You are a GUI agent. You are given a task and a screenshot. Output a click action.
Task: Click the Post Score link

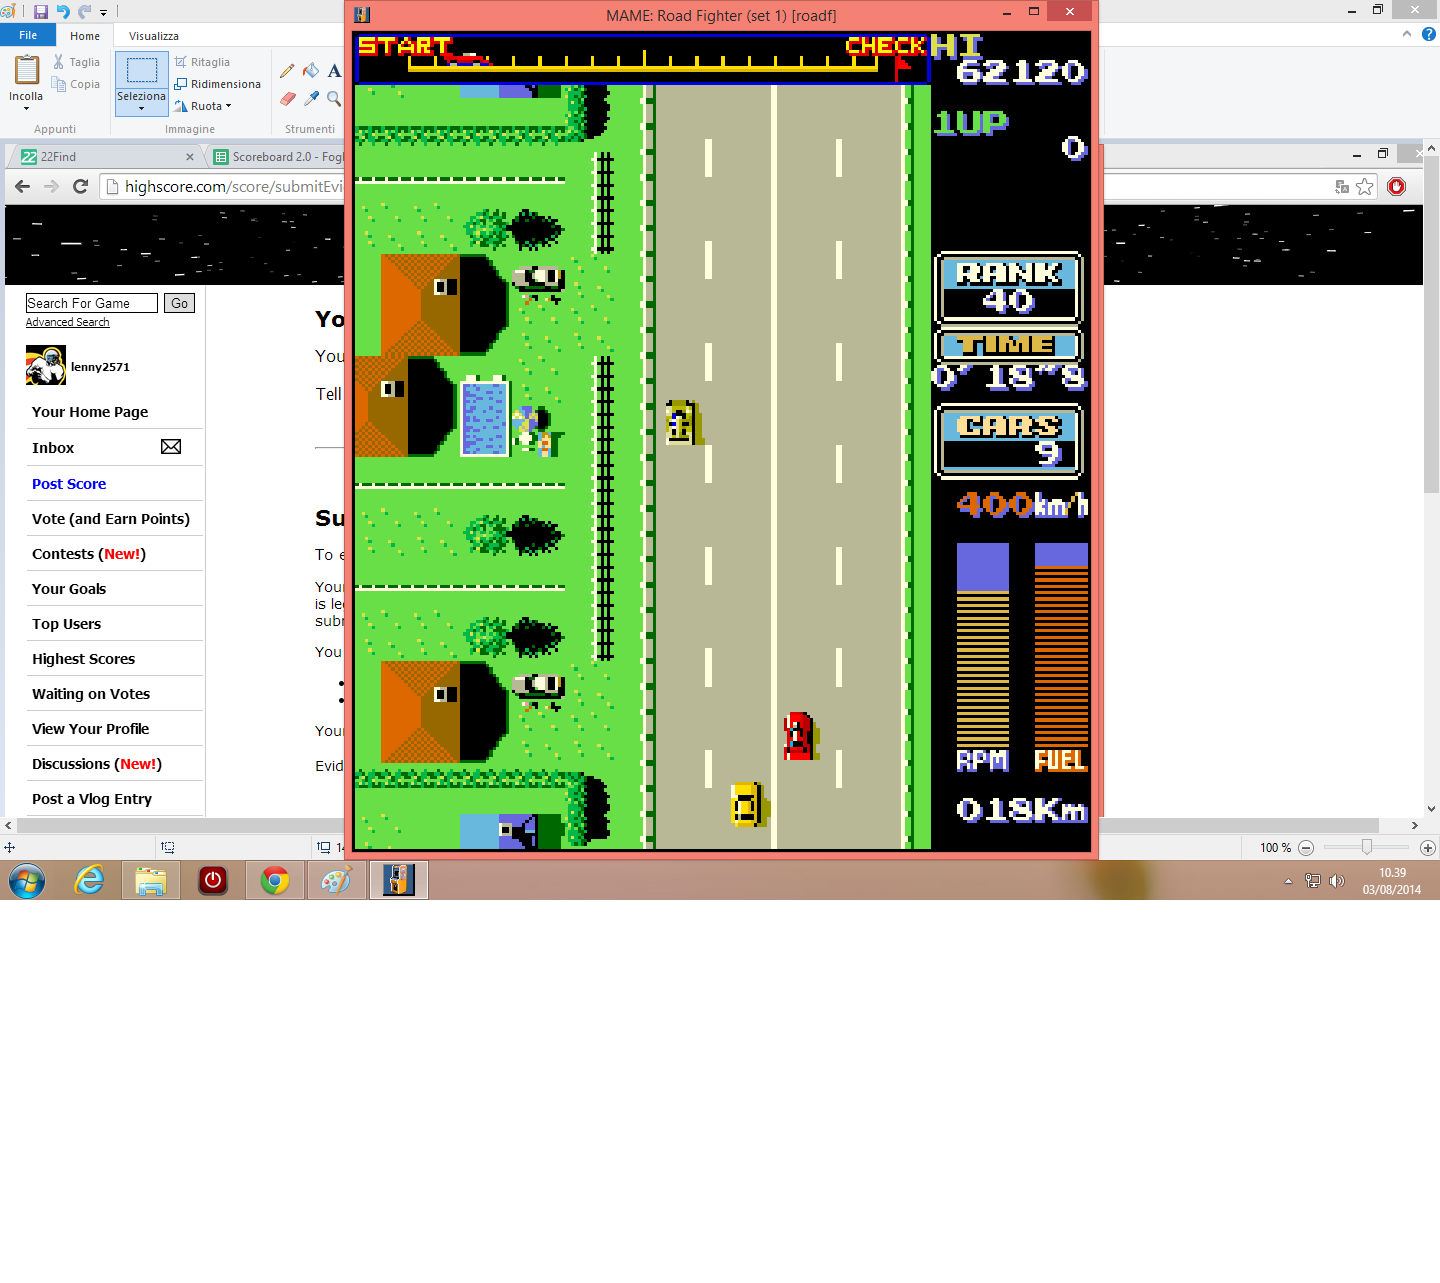[x=69, y=484]
